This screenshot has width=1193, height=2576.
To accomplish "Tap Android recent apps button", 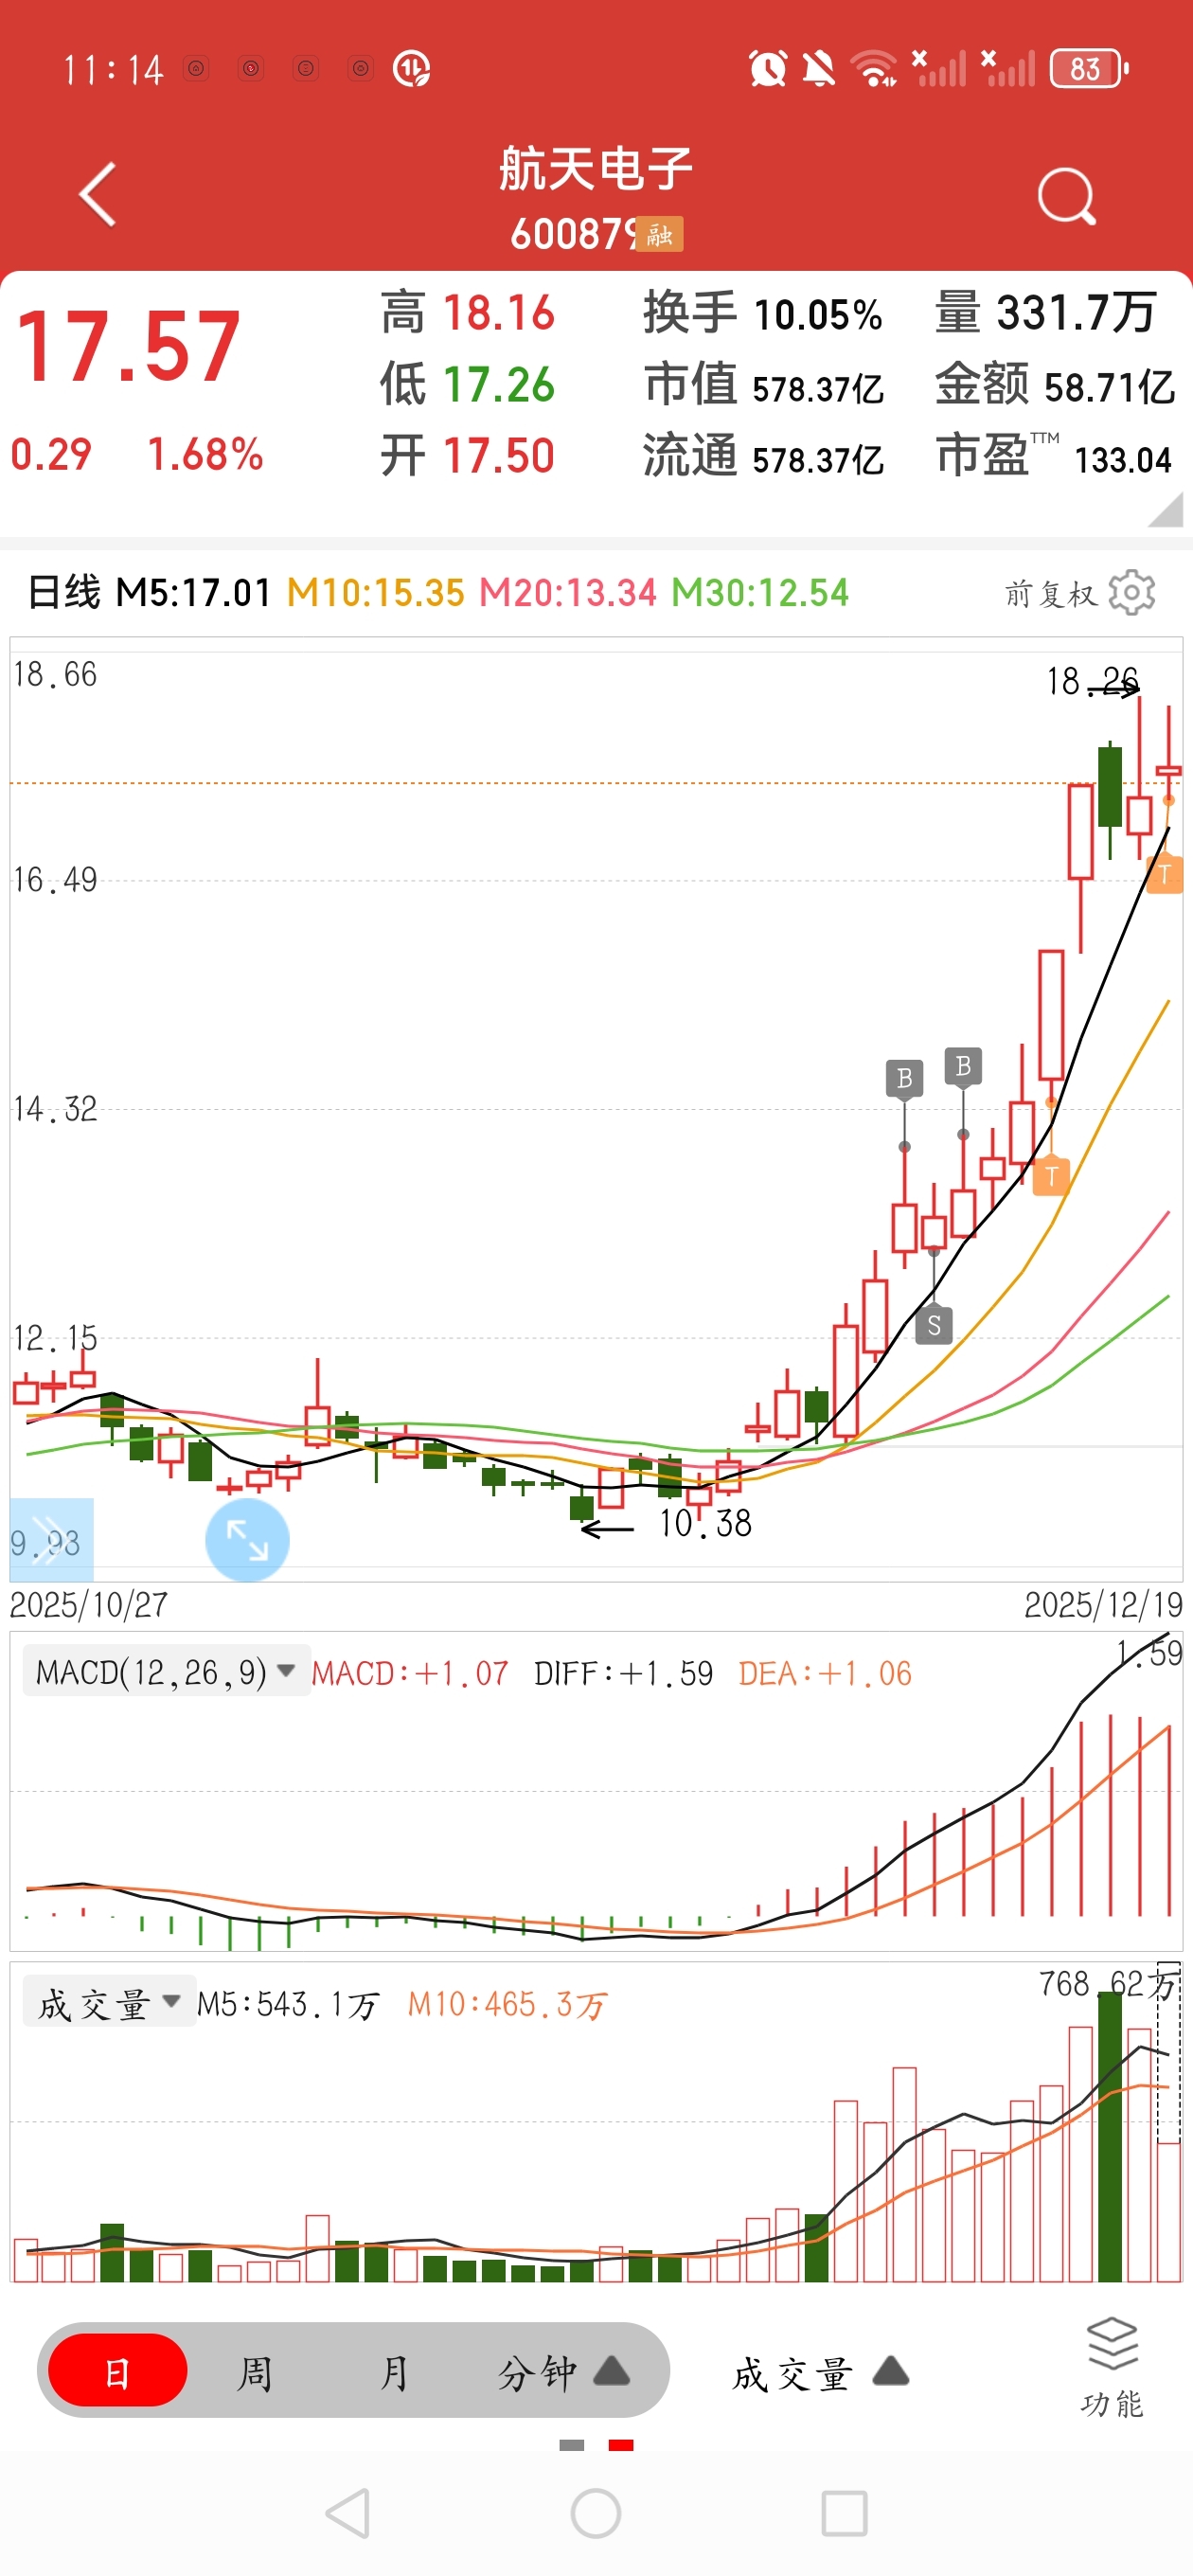I will [844, 2513].
